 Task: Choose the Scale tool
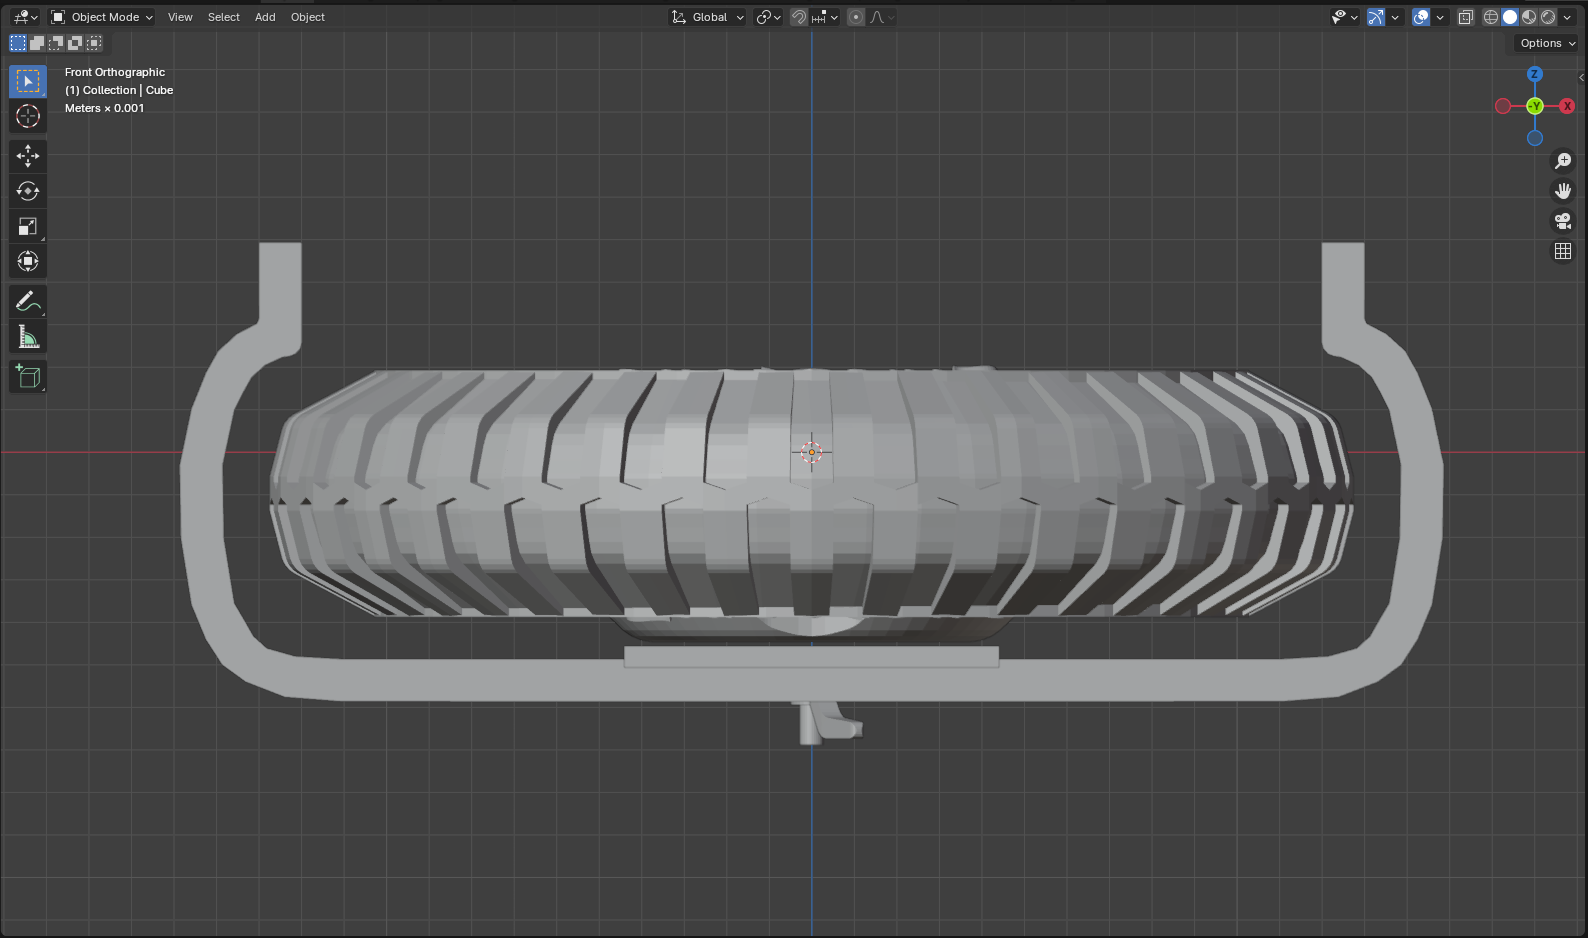[28, 227]
